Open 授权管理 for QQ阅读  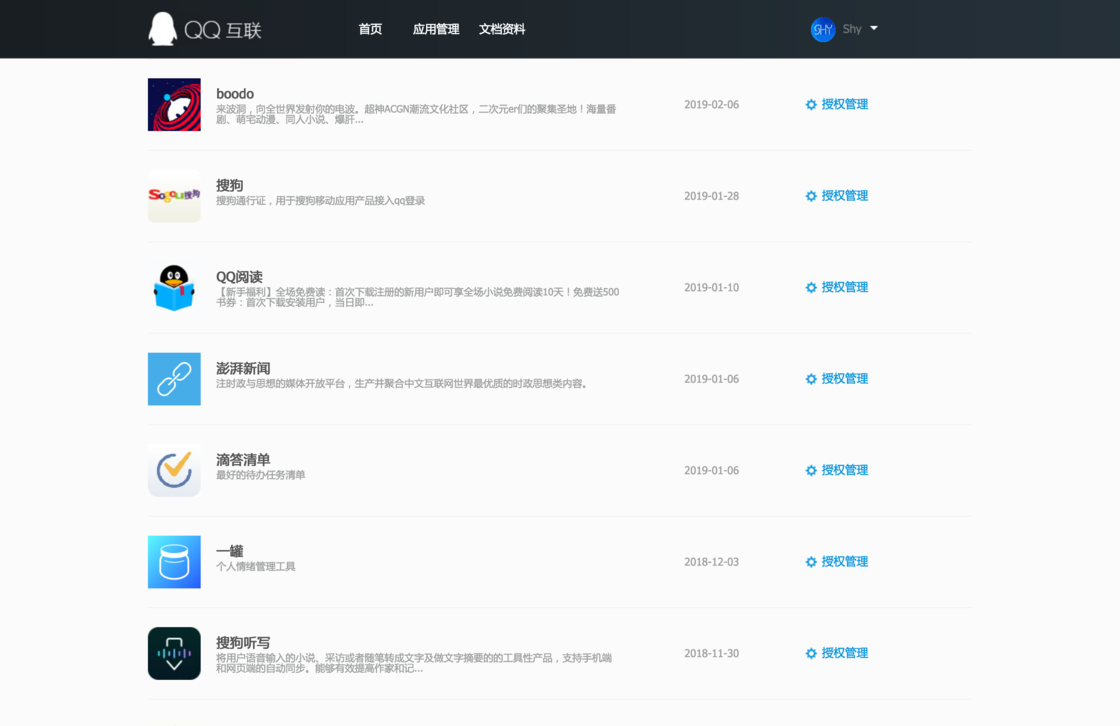(845, 287)
